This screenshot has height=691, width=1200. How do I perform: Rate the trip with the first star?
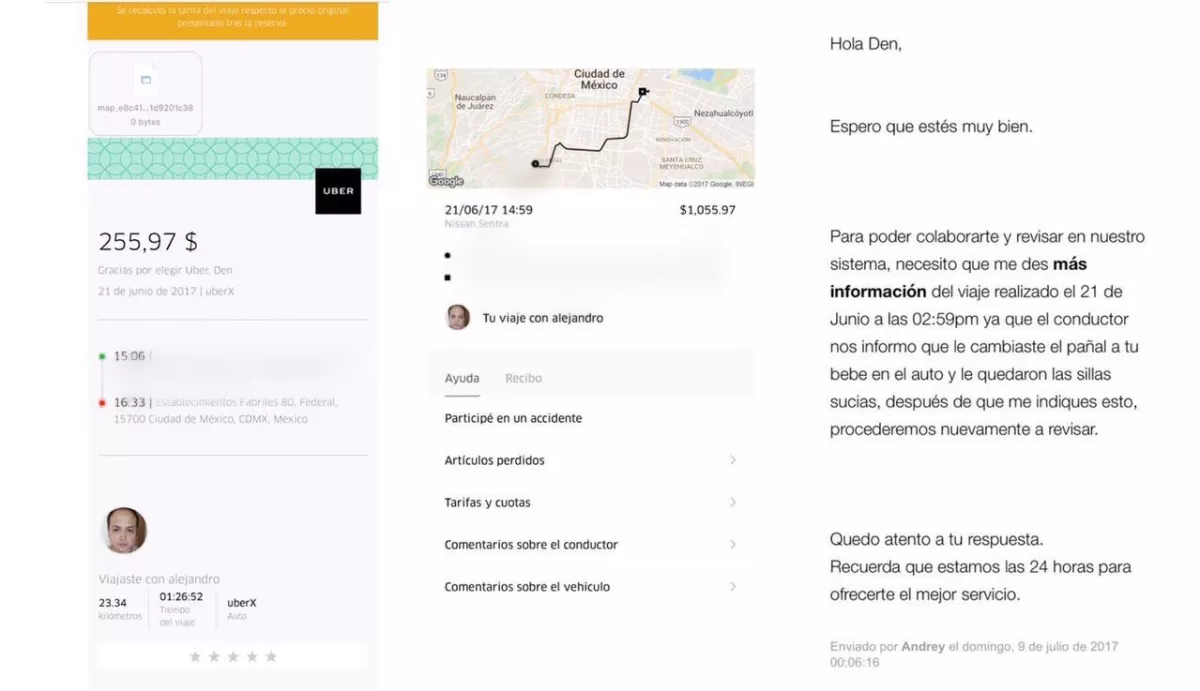(195, 657)
